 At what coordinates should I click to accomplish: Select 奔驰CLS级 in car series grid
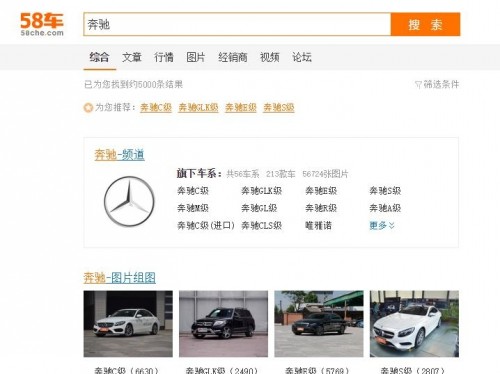coord(262,226)
